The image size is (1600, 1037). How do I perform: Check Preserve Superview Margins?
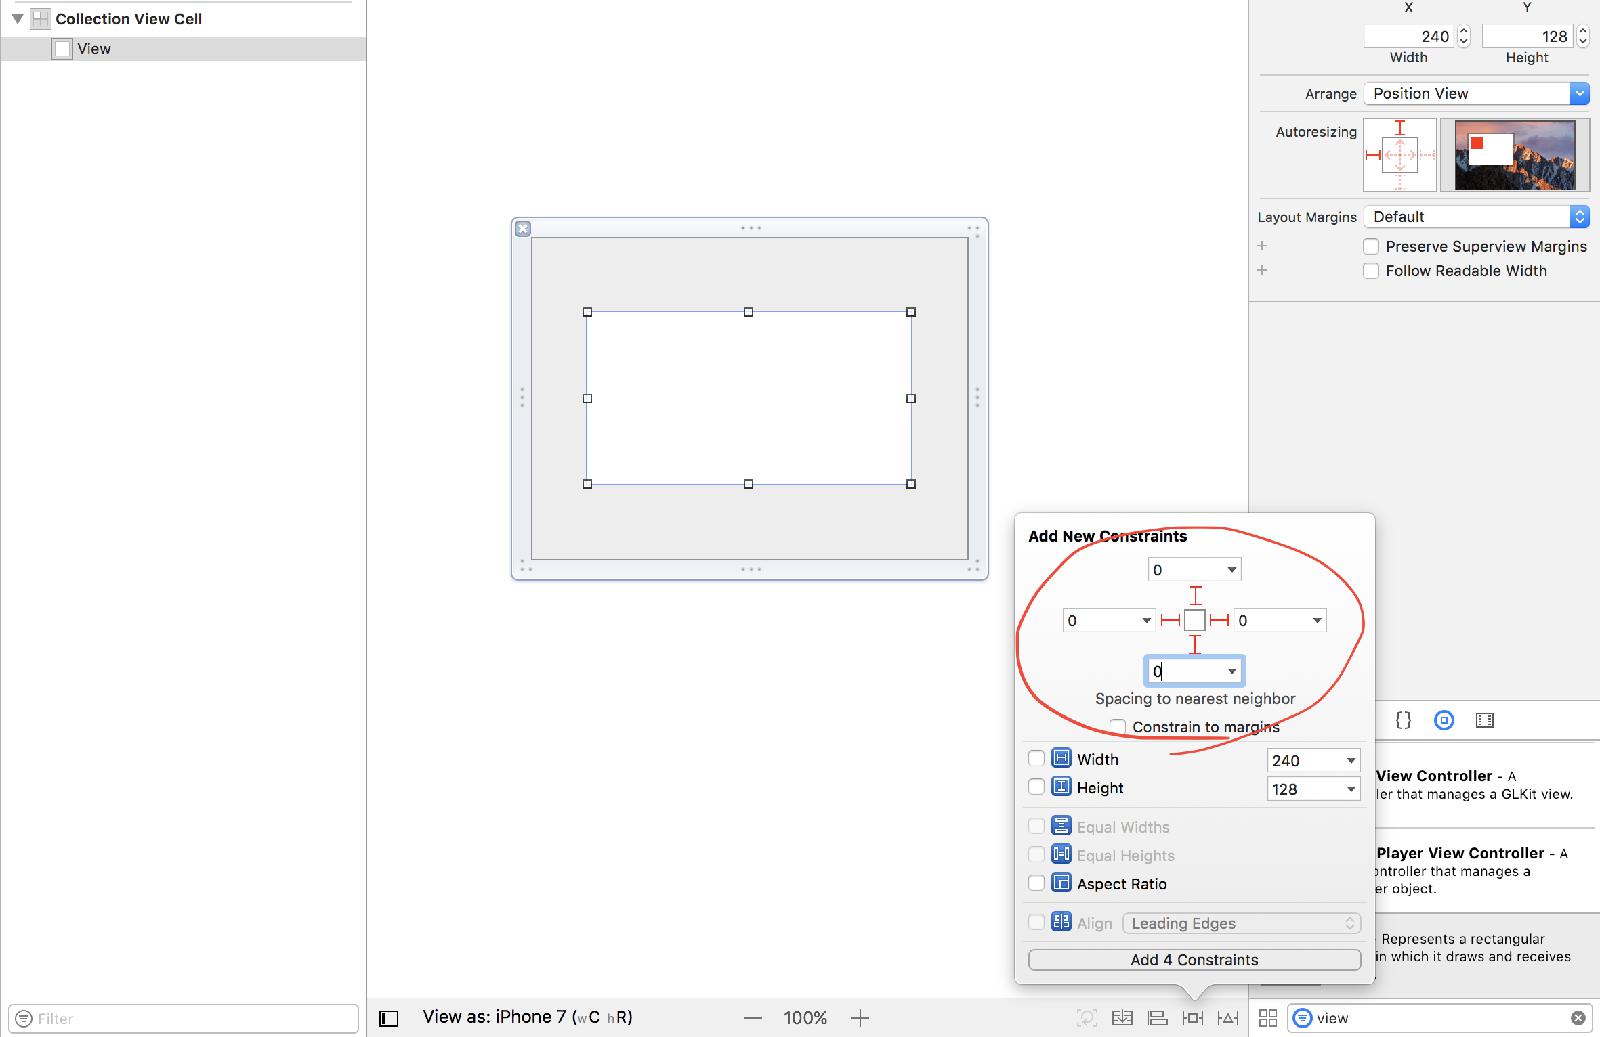click(1371, 247)
